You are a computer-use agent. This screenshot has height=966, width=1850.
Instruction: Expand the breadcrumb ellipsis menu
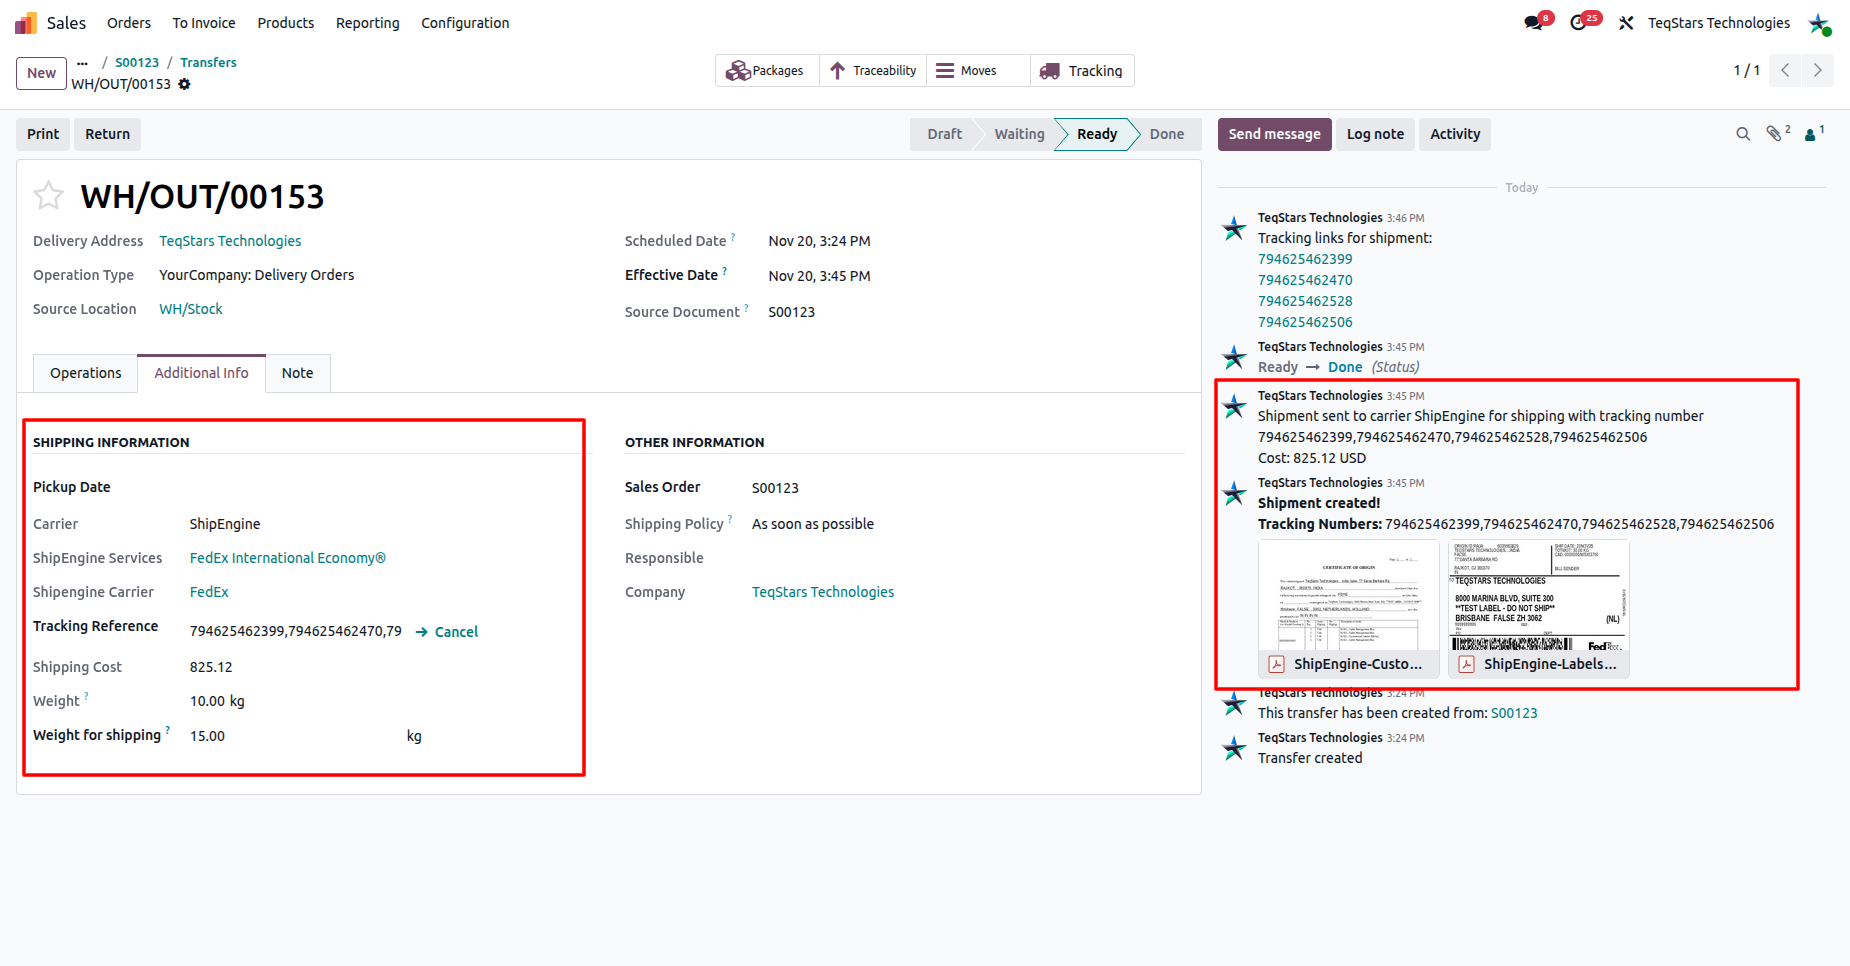pos(82,63)
